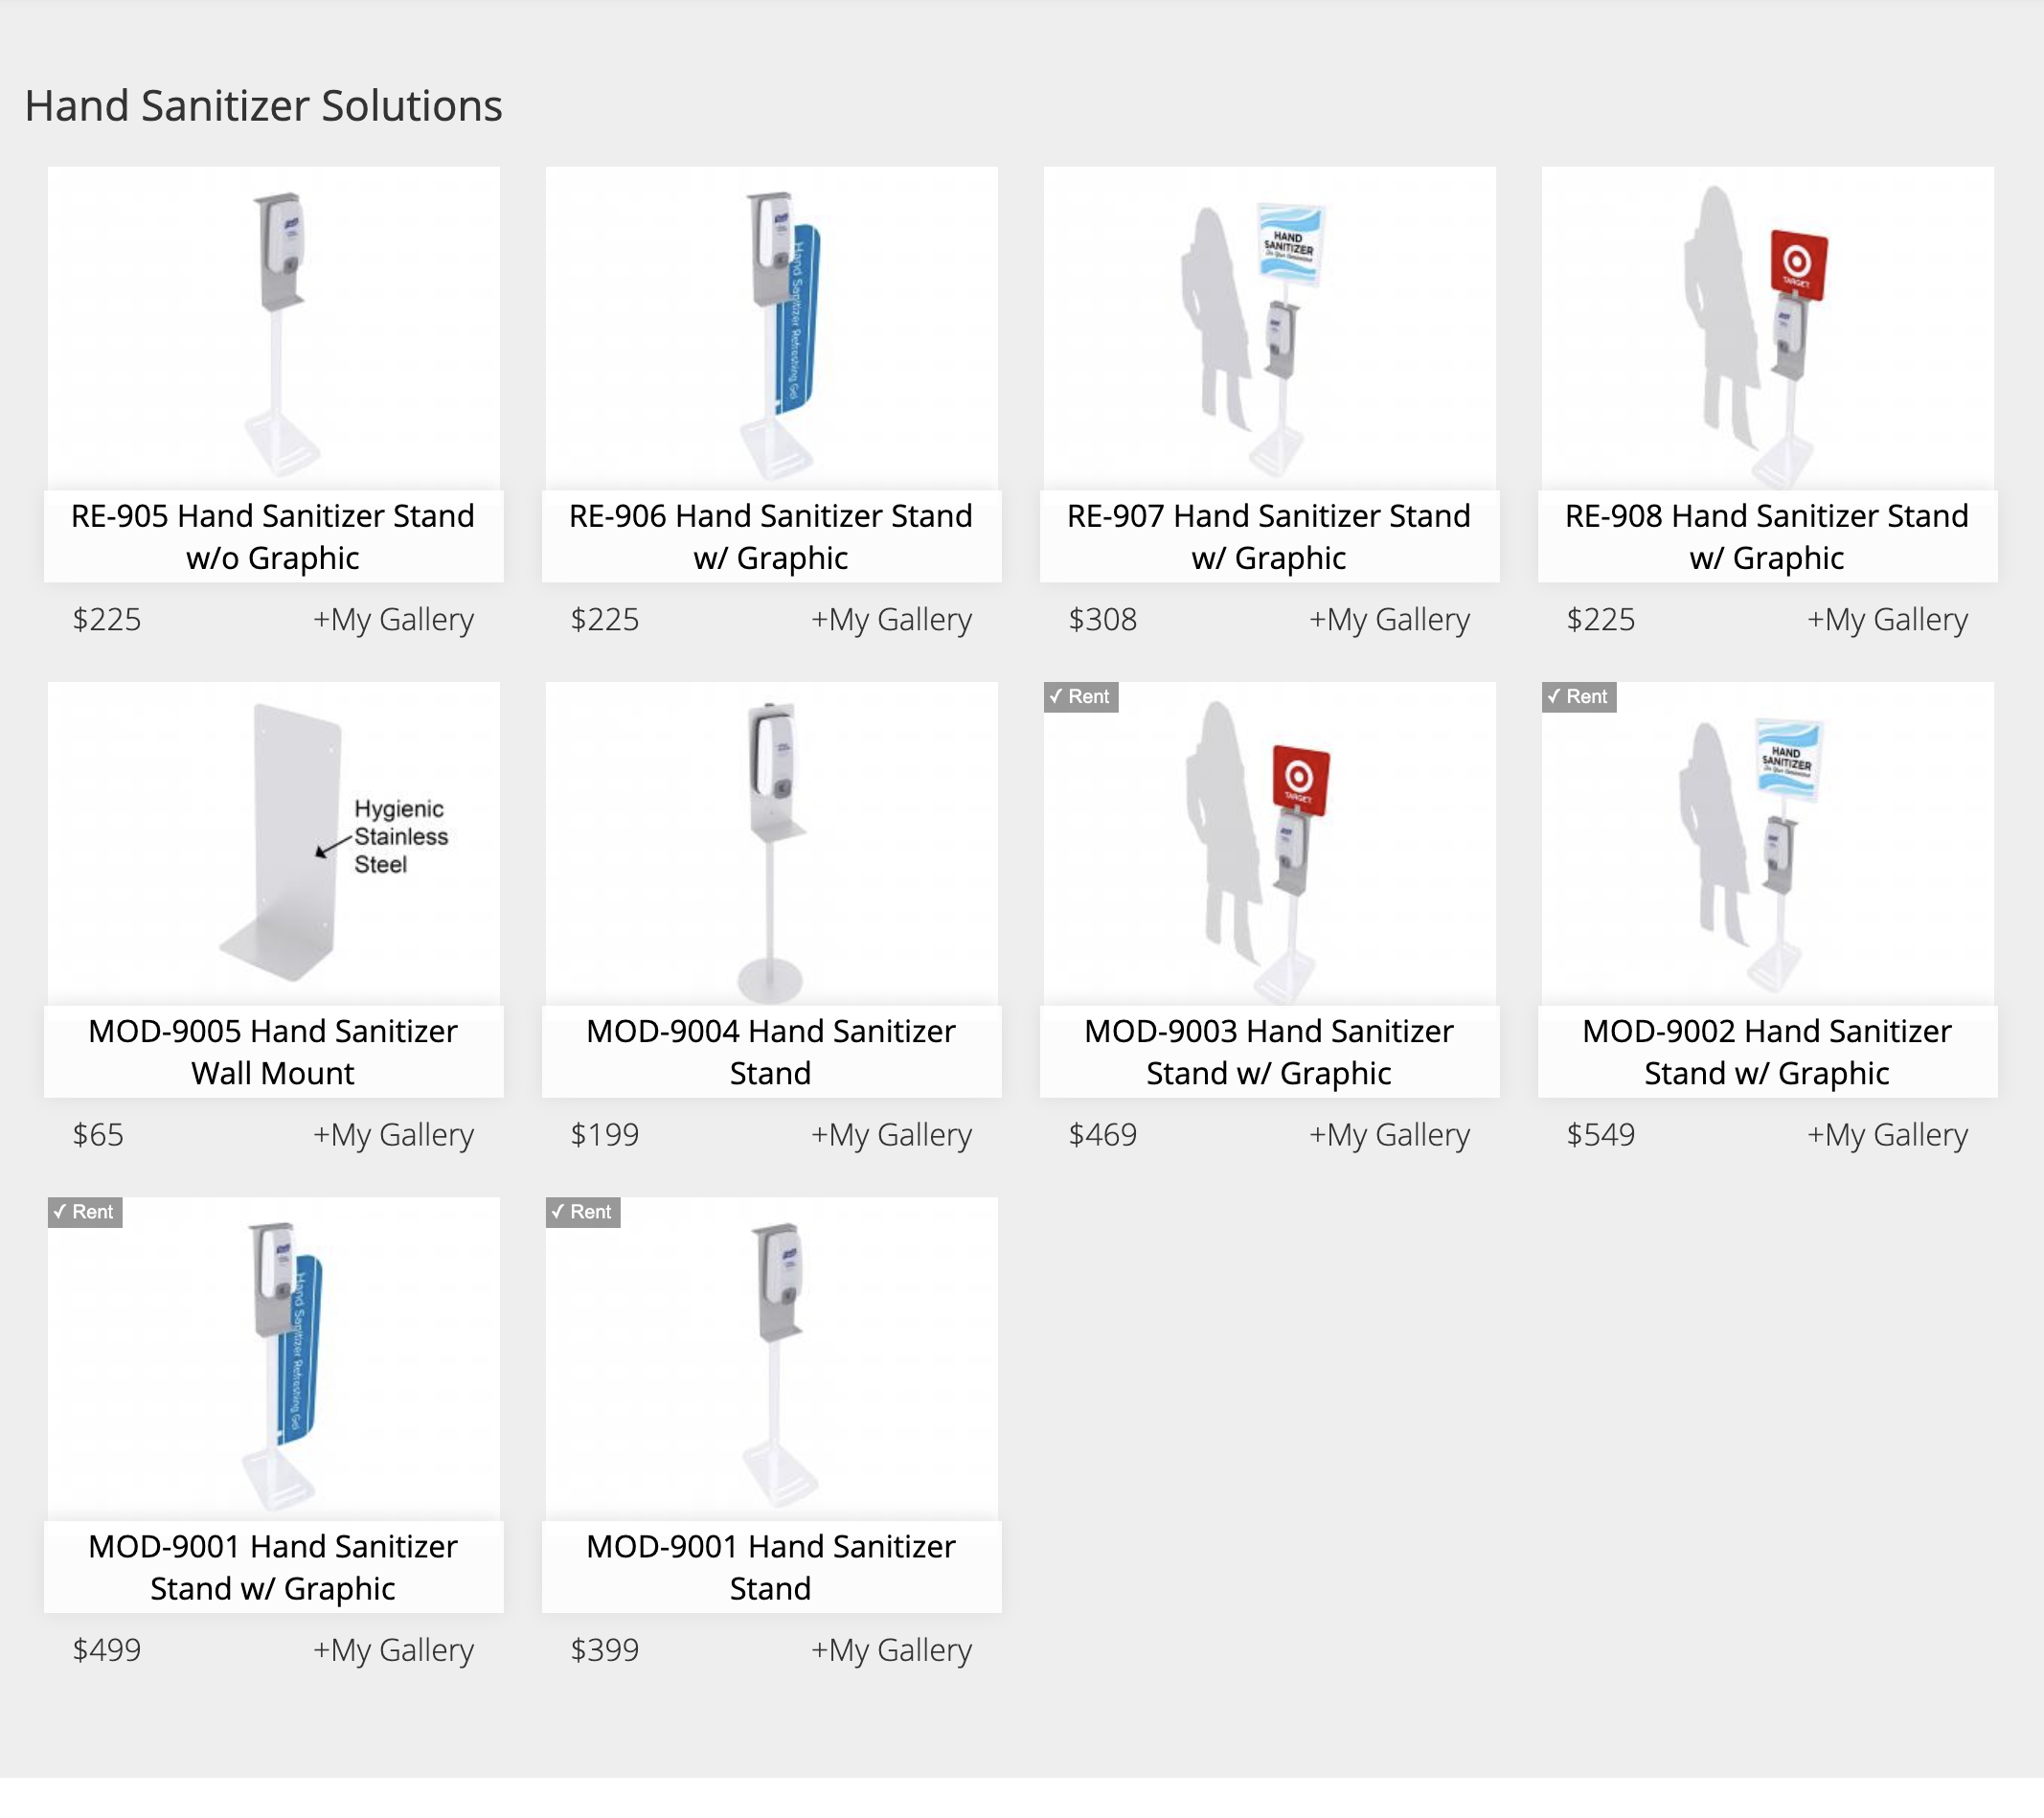
Task: Click the MOD-9004 Hand Sanitizer Stand title
Action: tap(771, 1052)
